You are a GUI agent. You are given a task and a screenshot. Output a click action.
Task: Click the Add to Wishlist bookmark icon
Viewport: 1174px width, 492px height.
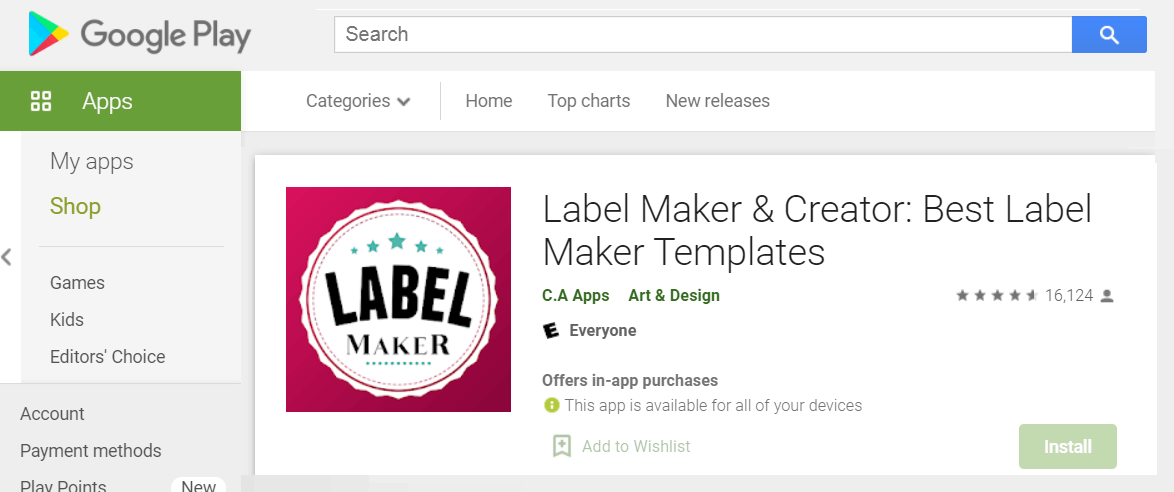tap(562, 446)
